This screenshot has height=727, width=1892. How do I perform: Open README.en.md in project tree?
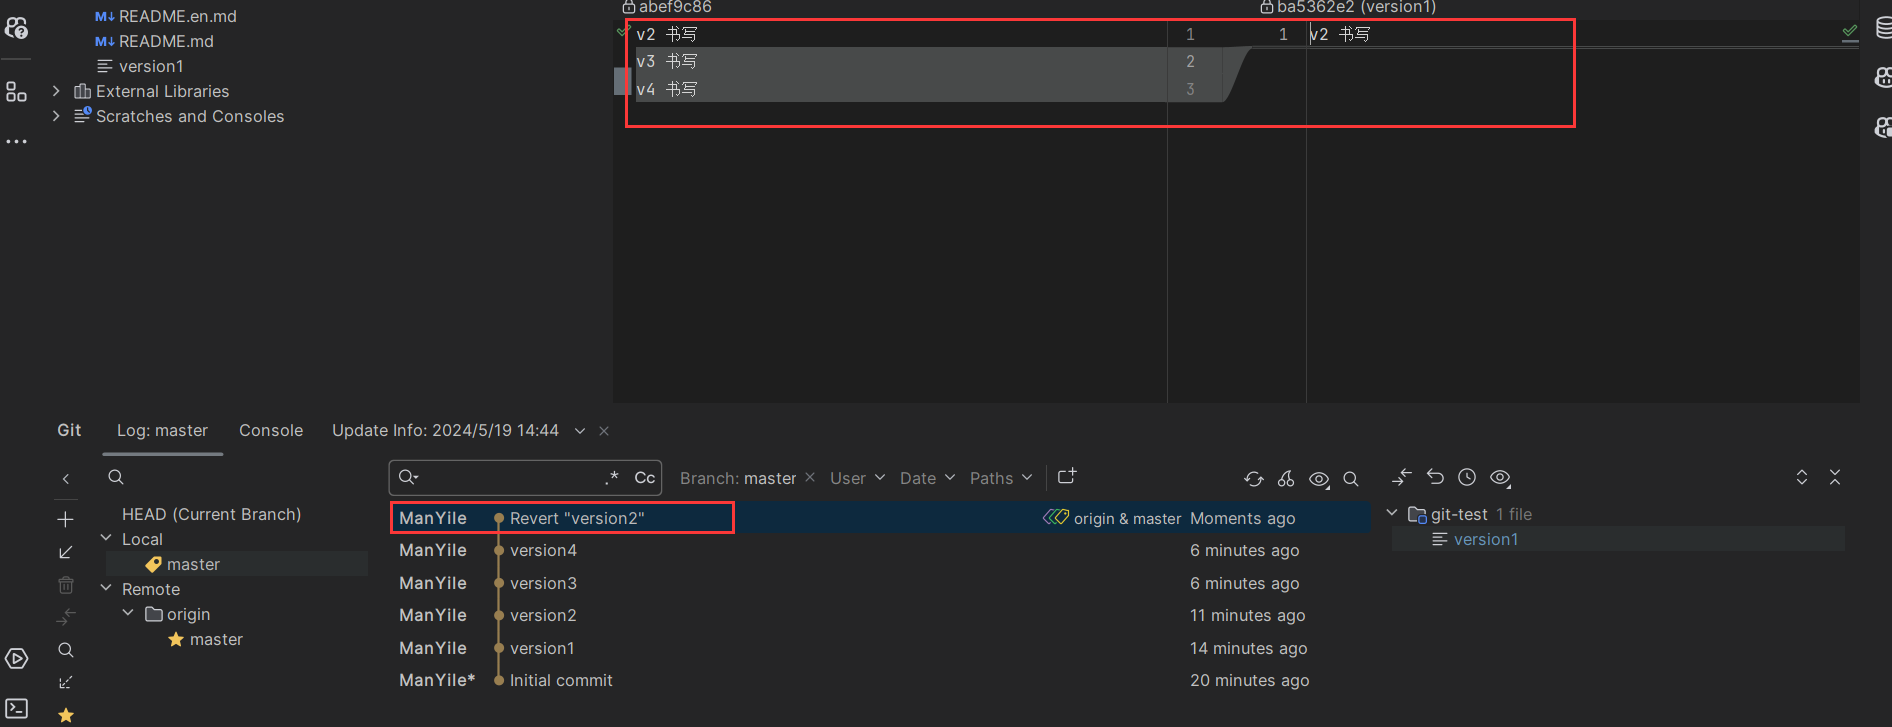pyautogui.click(x=166, y=16)
